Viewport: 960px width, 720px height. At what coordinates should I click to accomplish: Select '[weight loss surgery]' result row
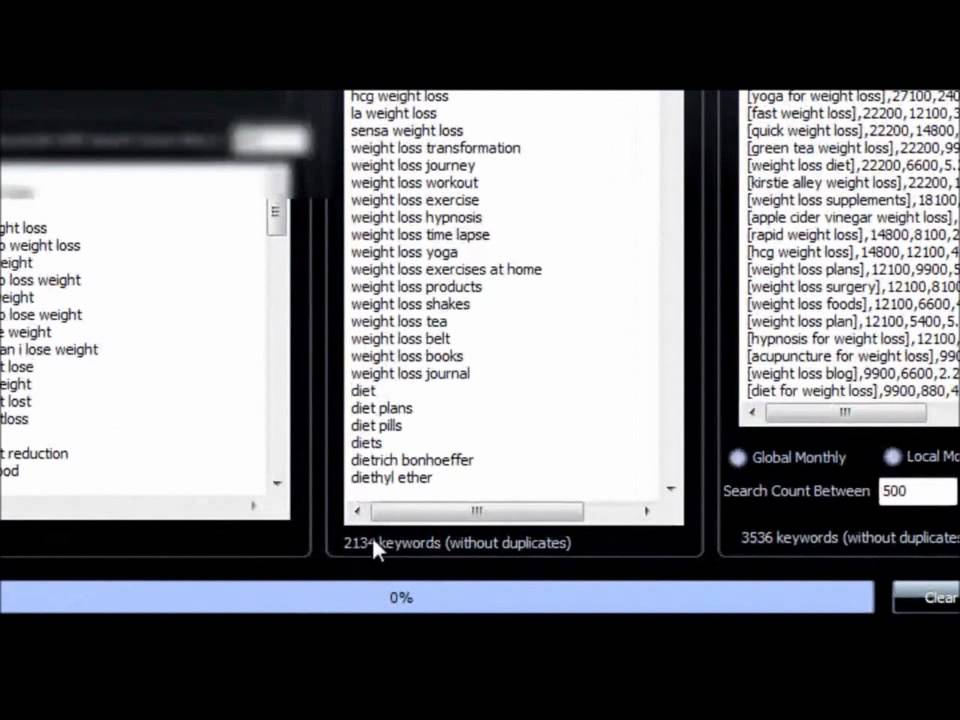coord(853,287)
